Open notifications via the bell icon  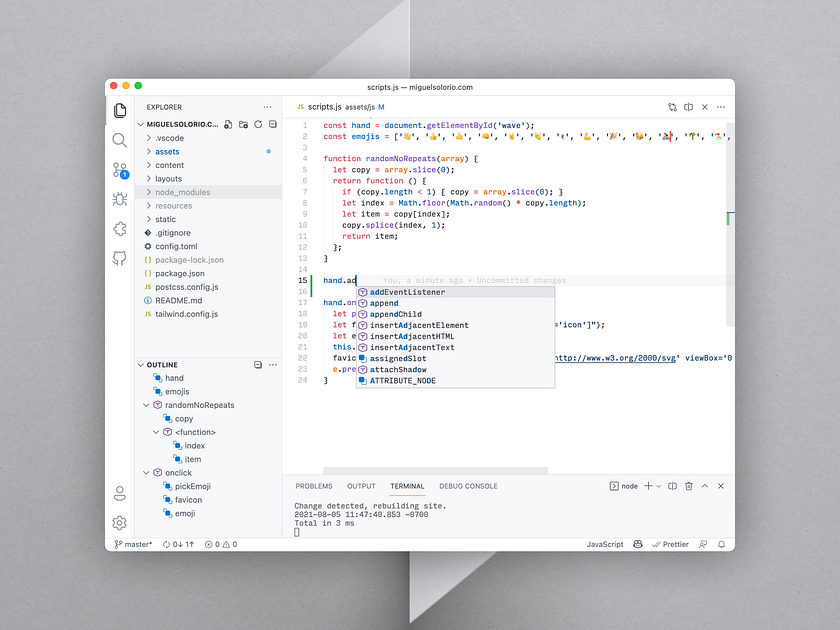click(720, 544)
